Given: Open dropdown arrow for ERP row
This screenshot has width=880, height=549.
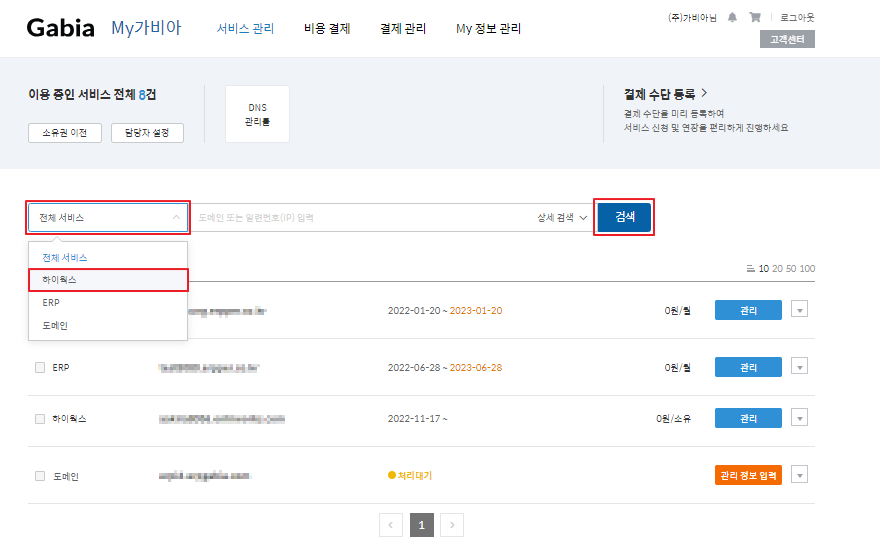Looking at the screenshot, I should pos(800,367).
